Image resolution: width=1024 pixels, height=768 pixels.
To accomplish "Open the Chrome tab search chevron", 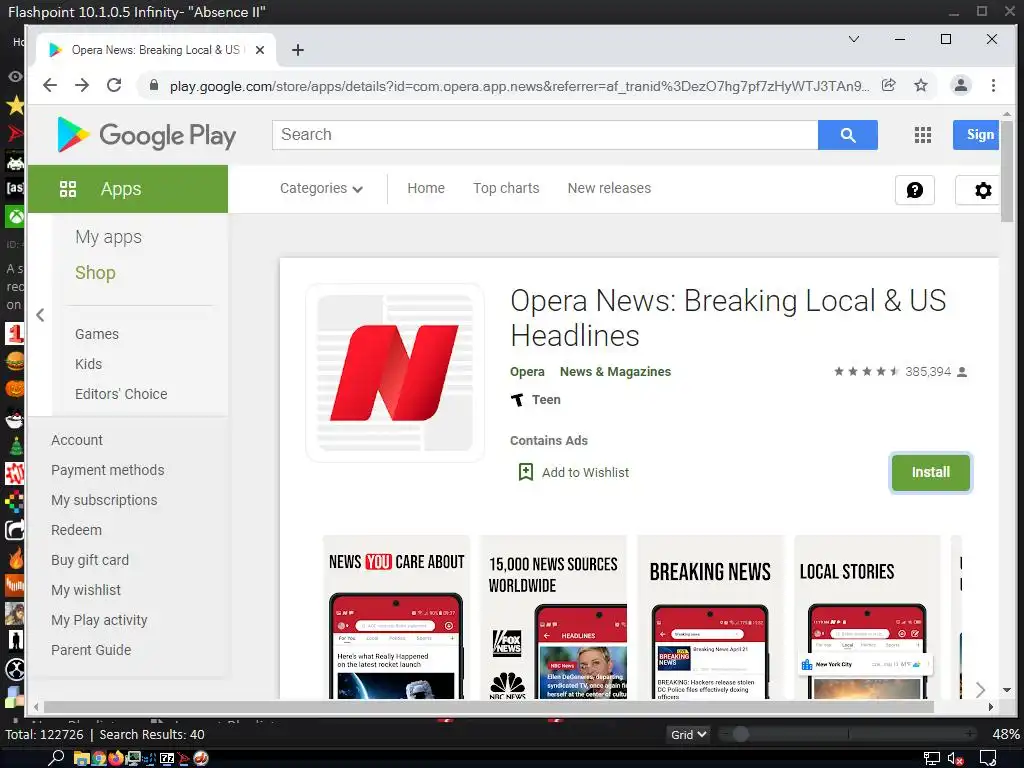I will coord(853,39).
